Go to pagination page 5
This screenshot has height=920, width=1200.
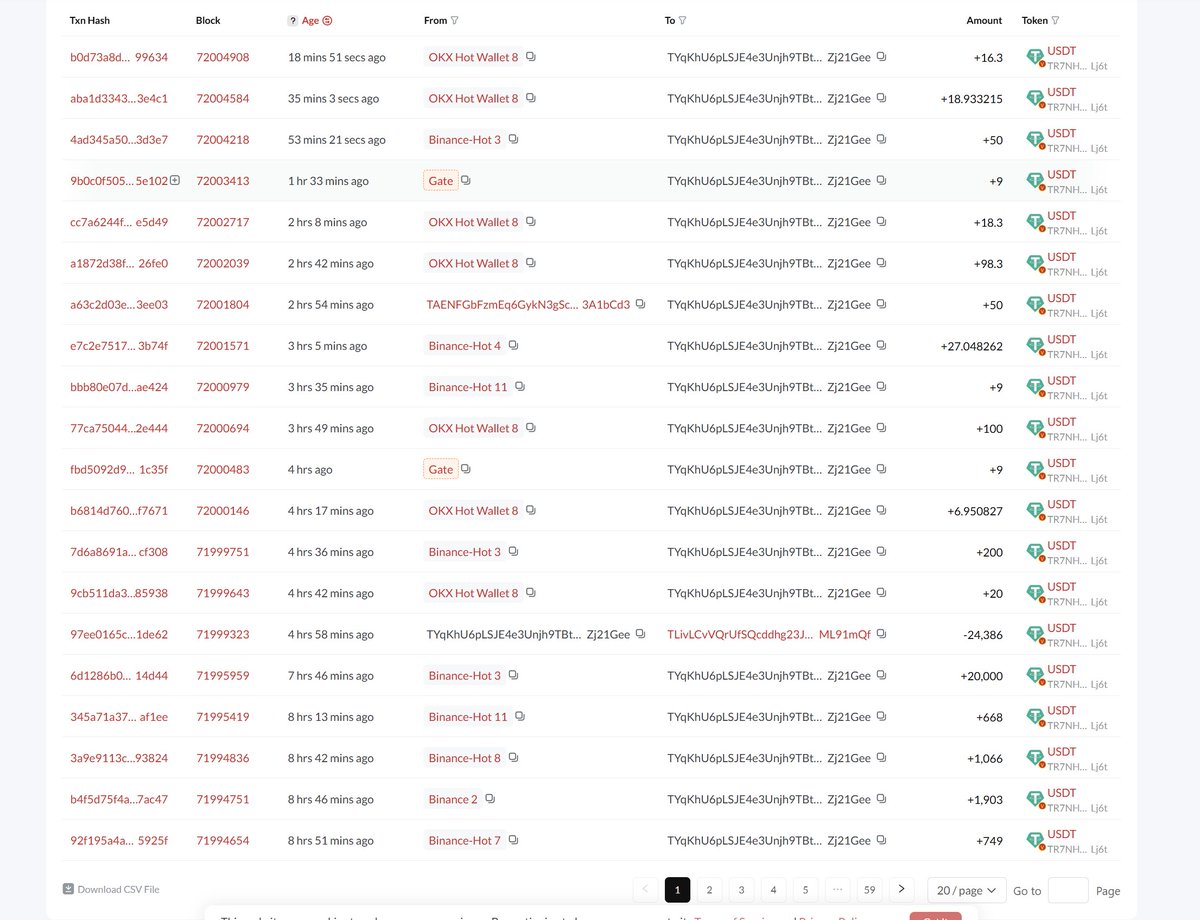point(805,890)
